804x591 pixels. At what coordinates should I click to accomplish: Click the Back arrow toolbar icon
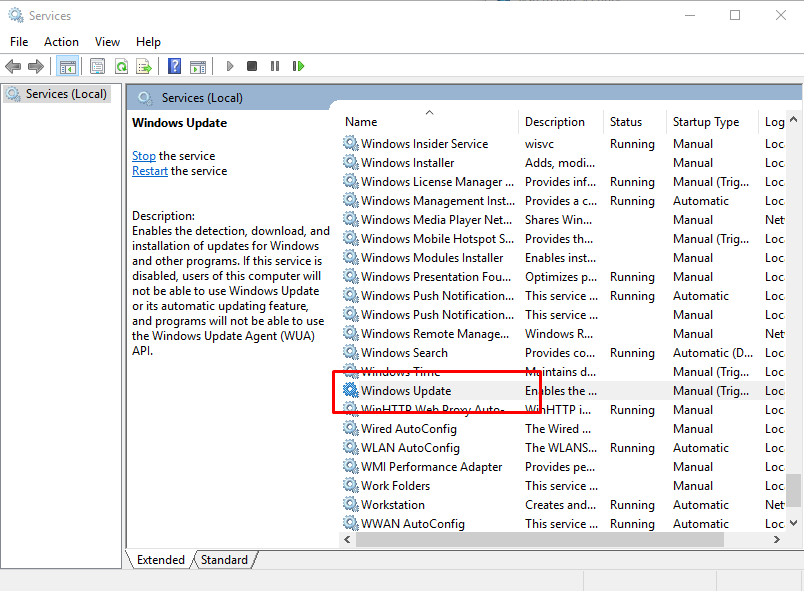tap(13, 66)
